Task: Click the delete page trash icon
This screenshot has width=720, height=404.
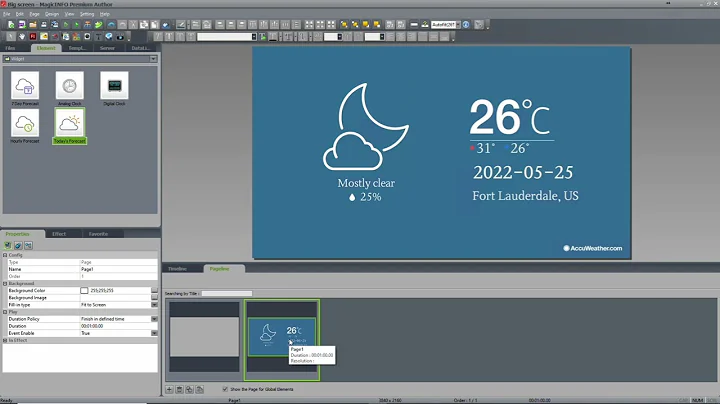Action: pyautogui.click(x=179, y=389)
